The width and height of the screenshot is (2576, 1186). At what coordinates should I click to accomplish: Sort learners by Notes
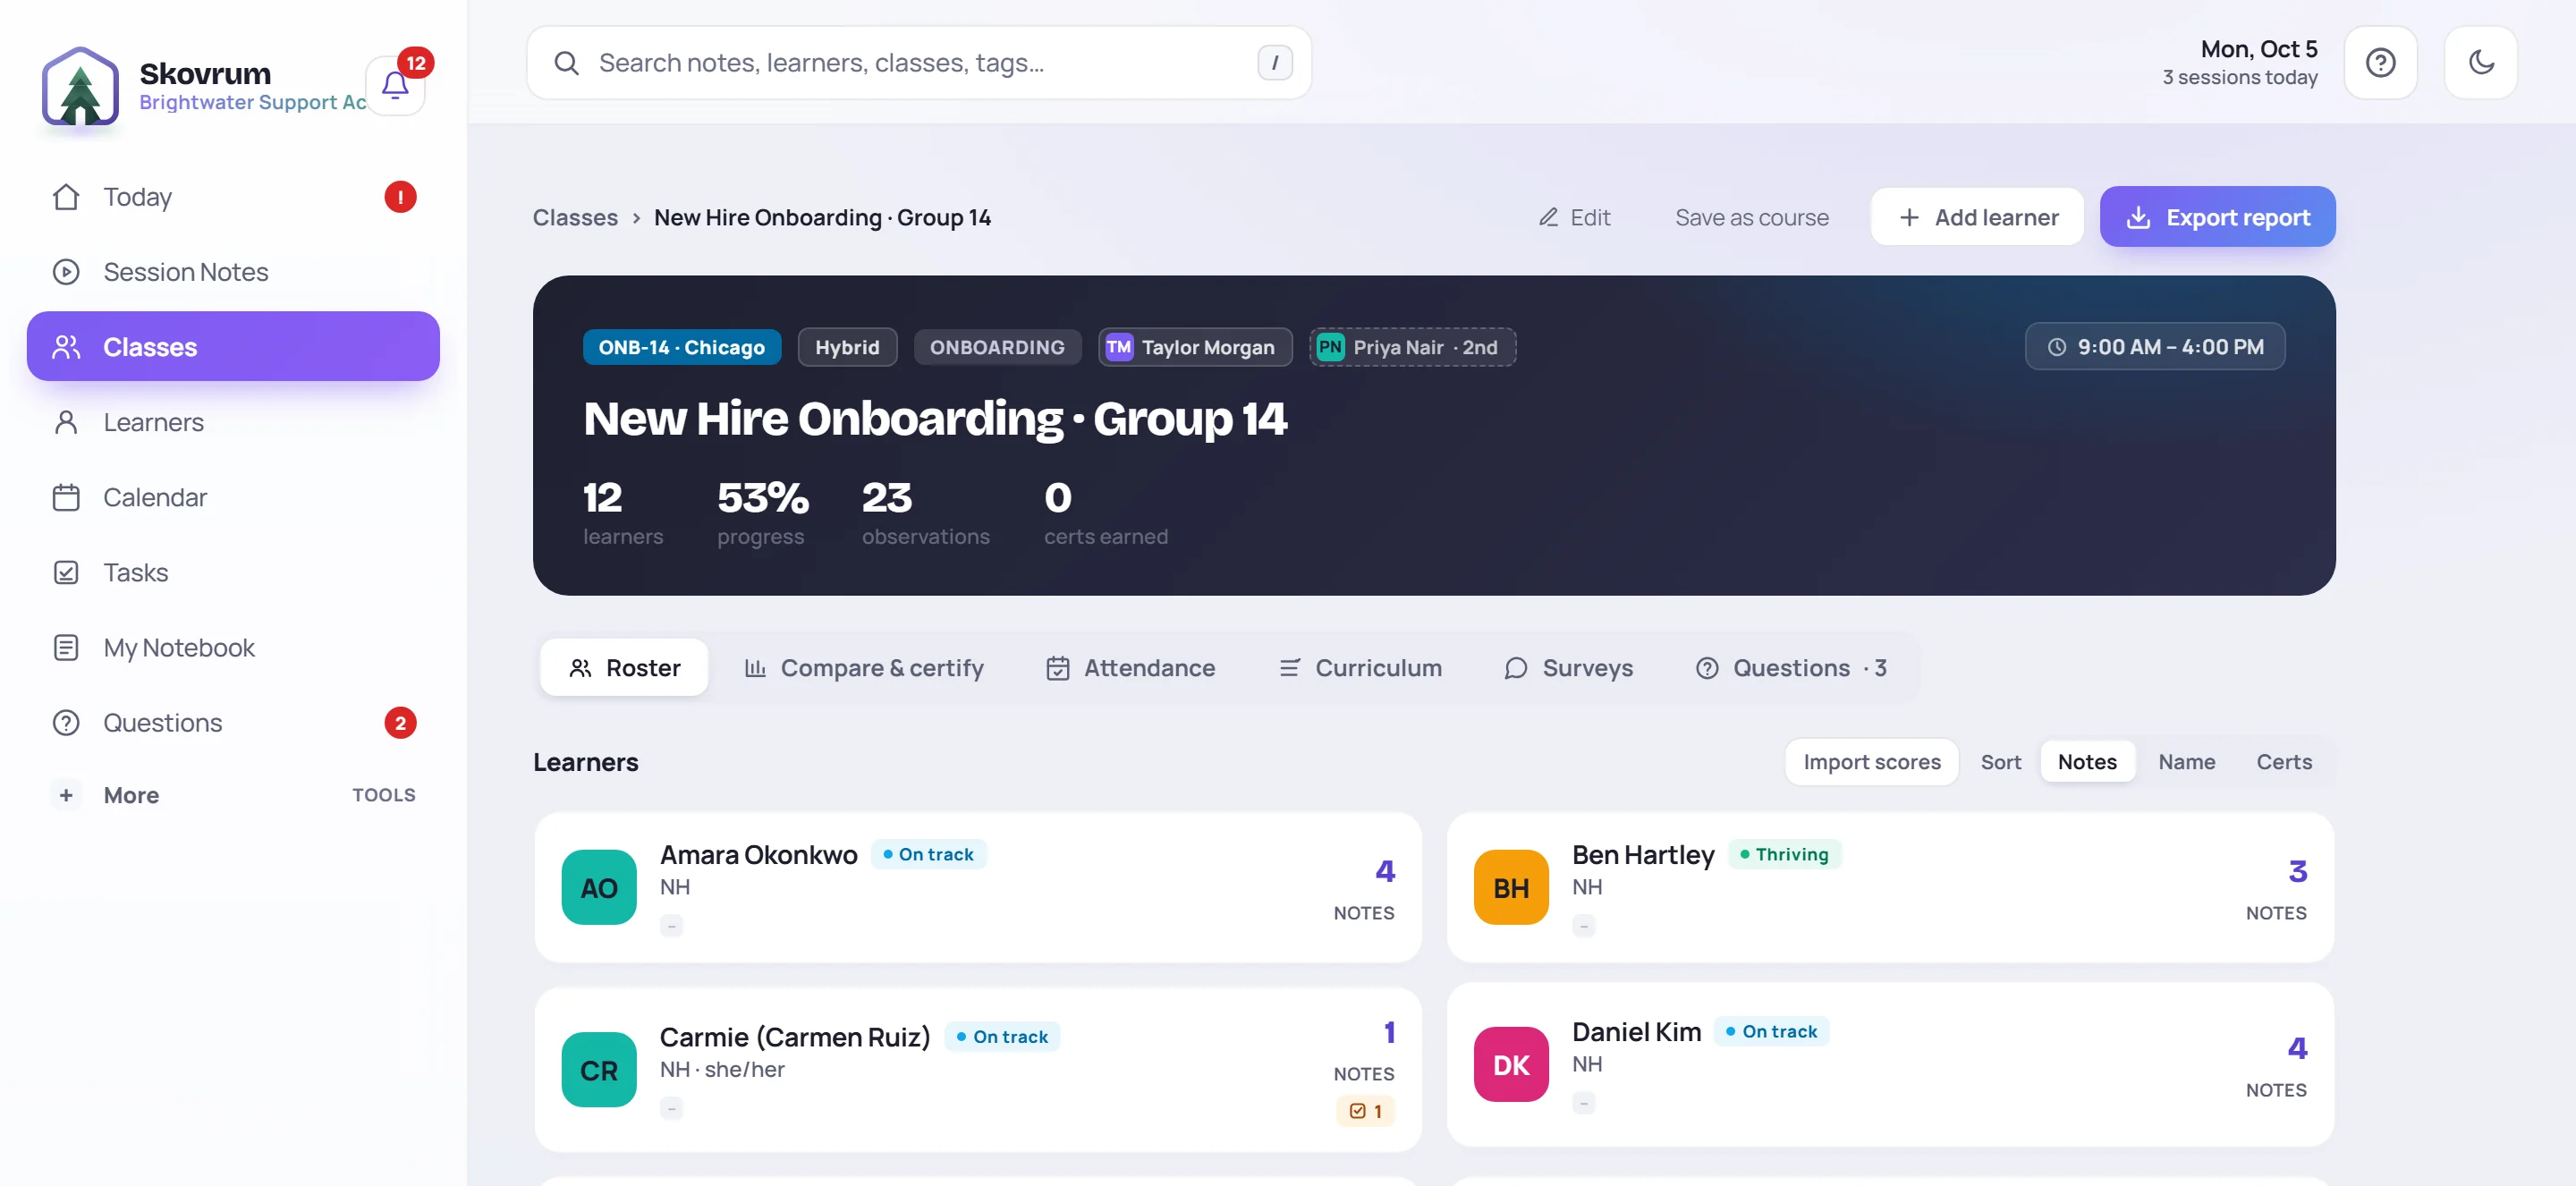click(x=2087, y=762)
